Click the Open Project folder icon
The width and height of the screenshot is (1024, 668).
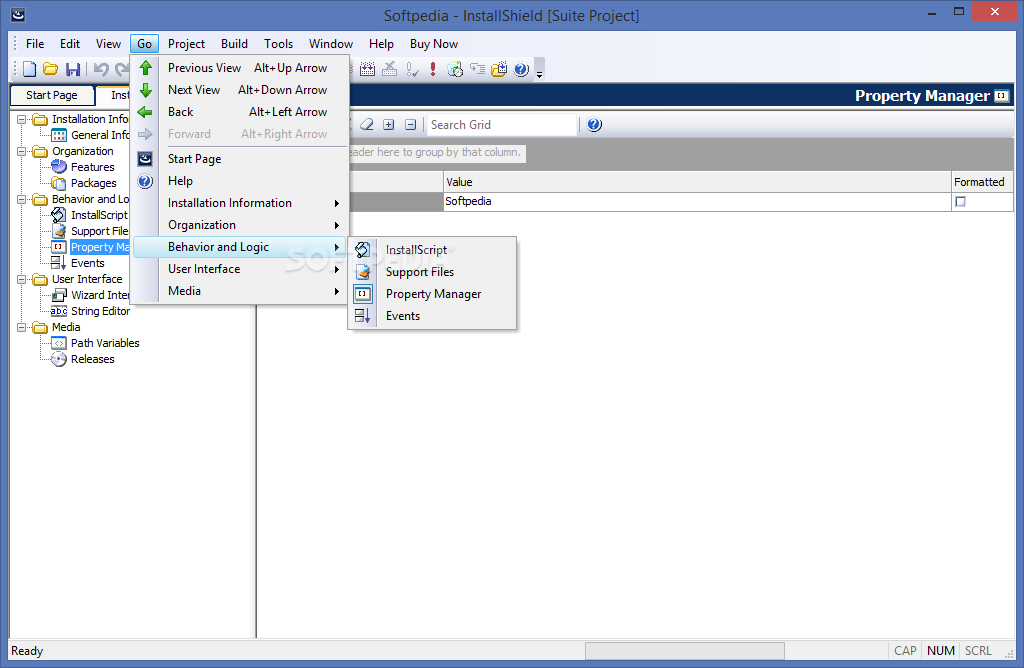[50, 69]
